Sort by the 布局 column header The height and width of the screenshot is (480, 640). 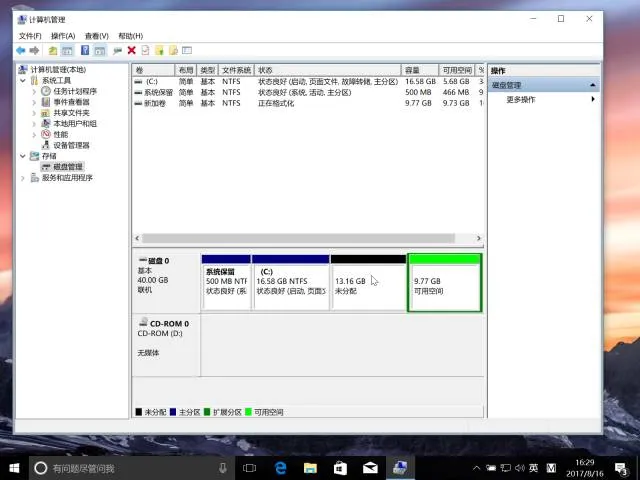[186, 70]
